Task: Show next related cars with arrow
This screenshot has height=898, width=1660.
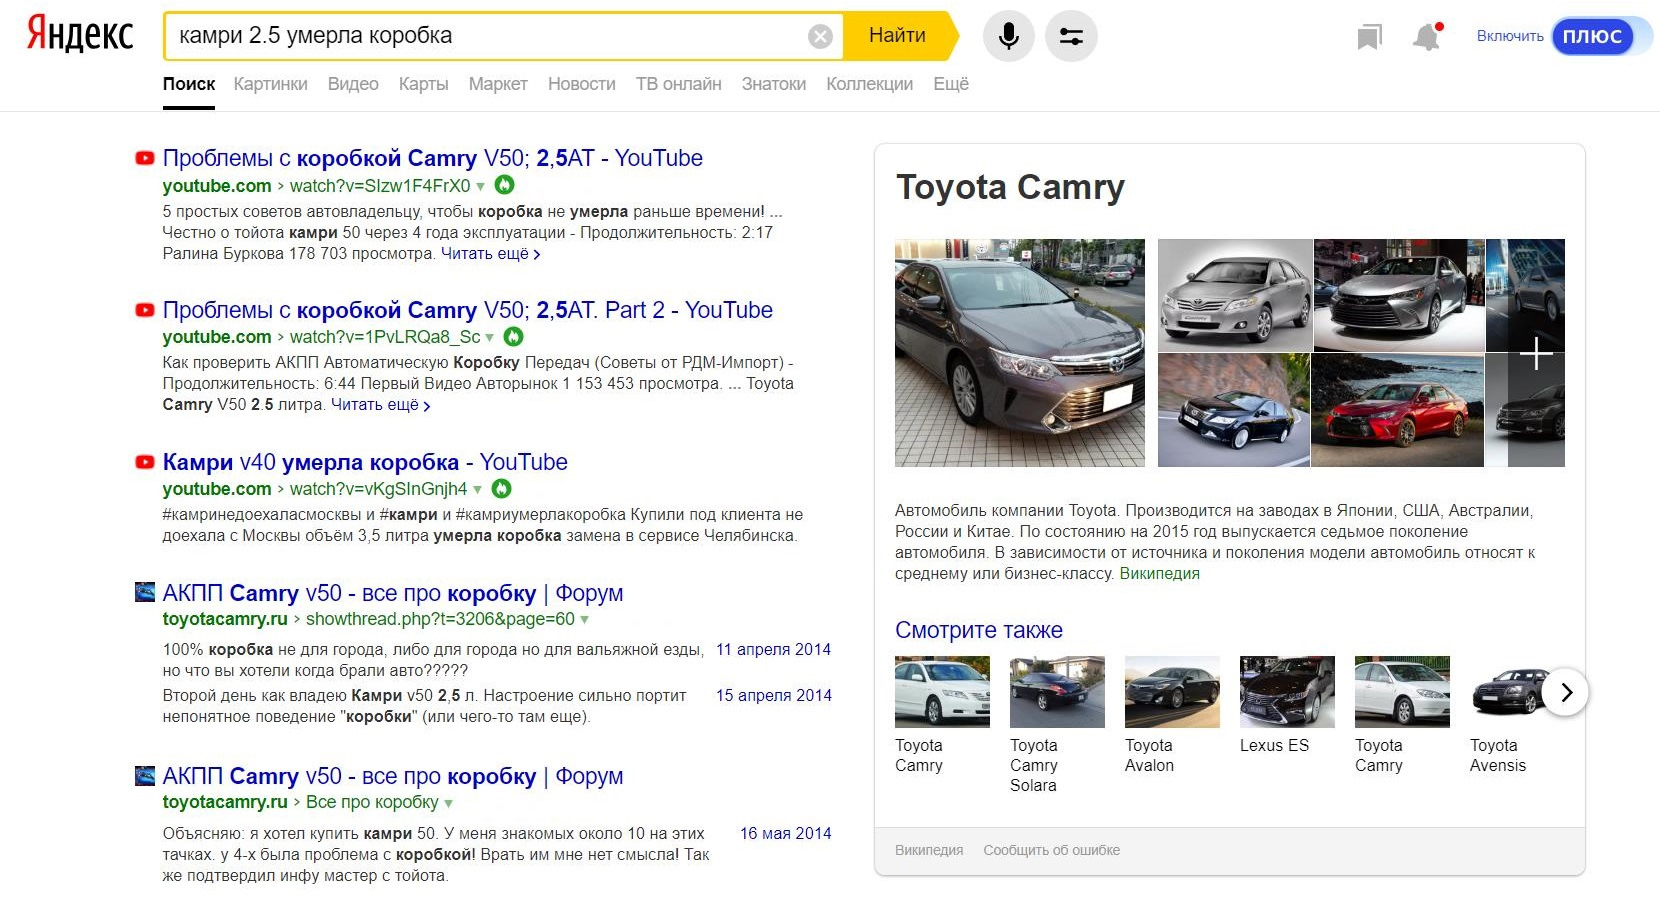Action: pyautogui.click(x=1565, y=692)
